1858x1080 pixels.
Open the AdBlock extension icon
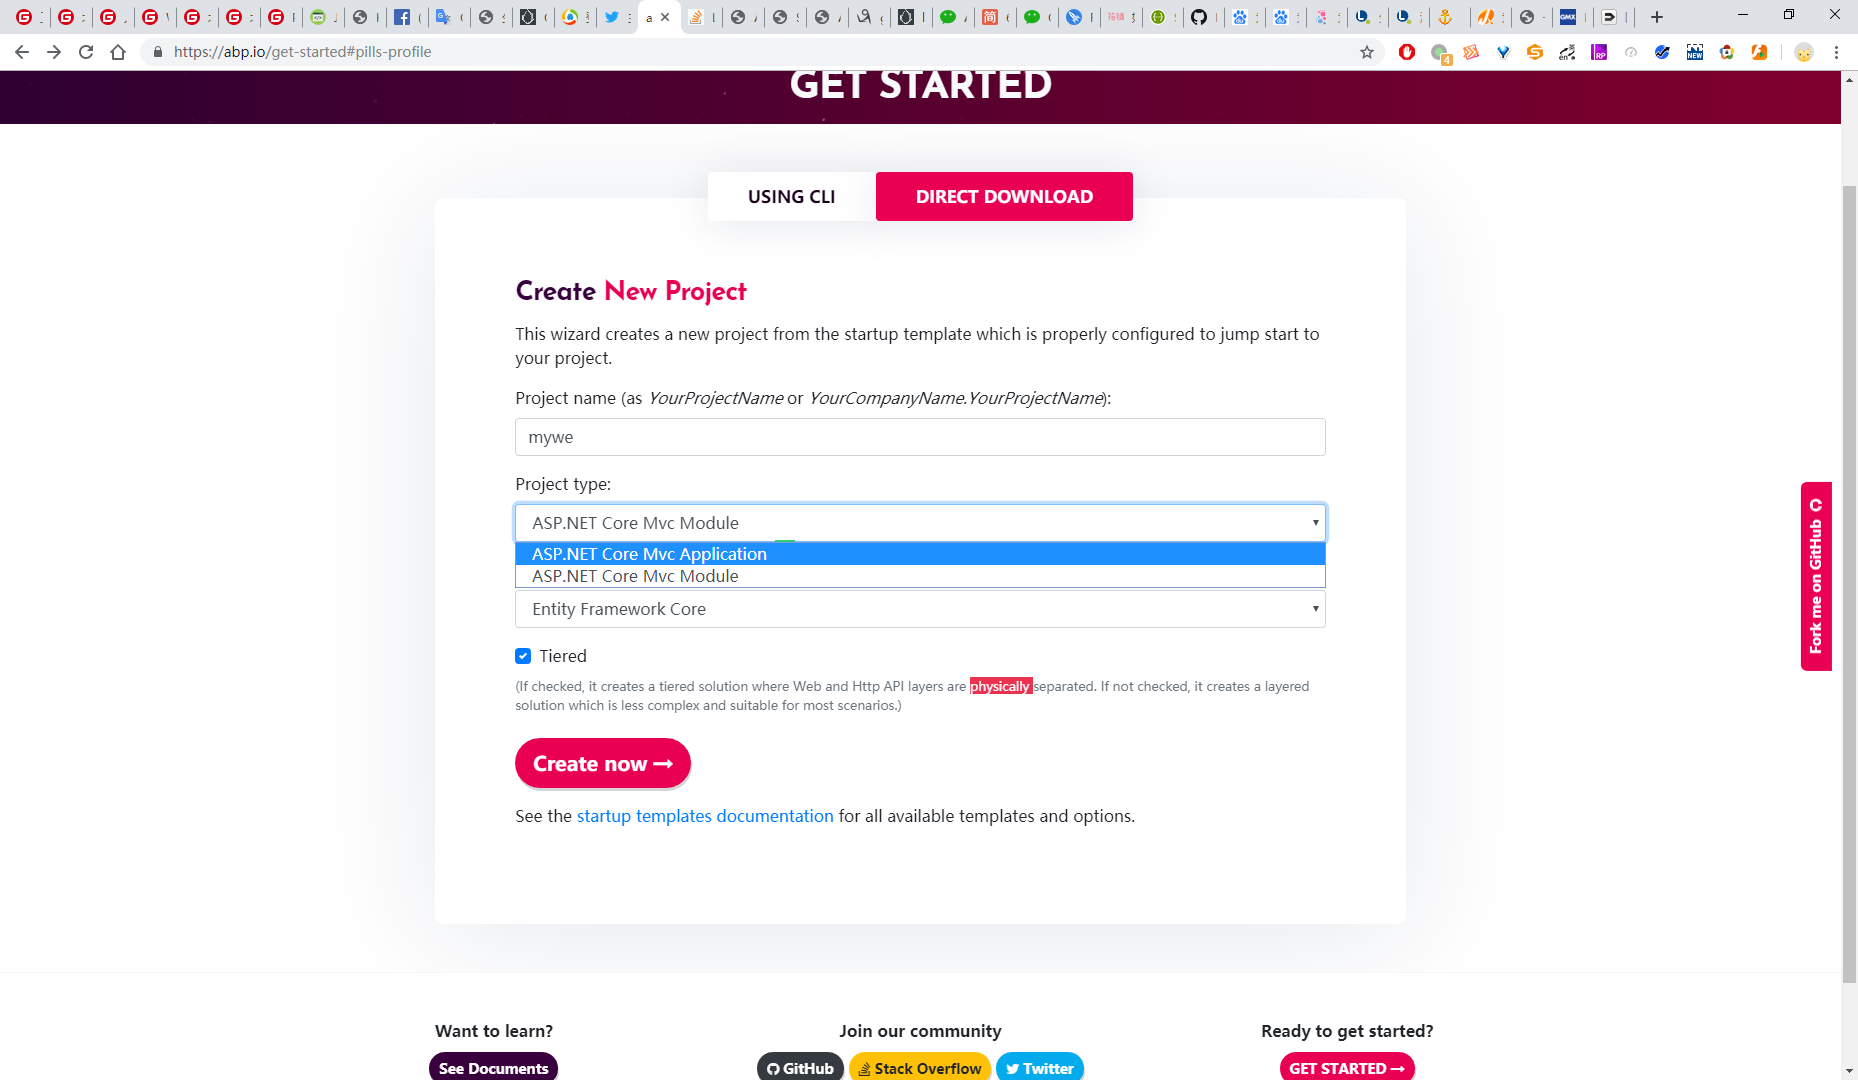click(1408, 51)
